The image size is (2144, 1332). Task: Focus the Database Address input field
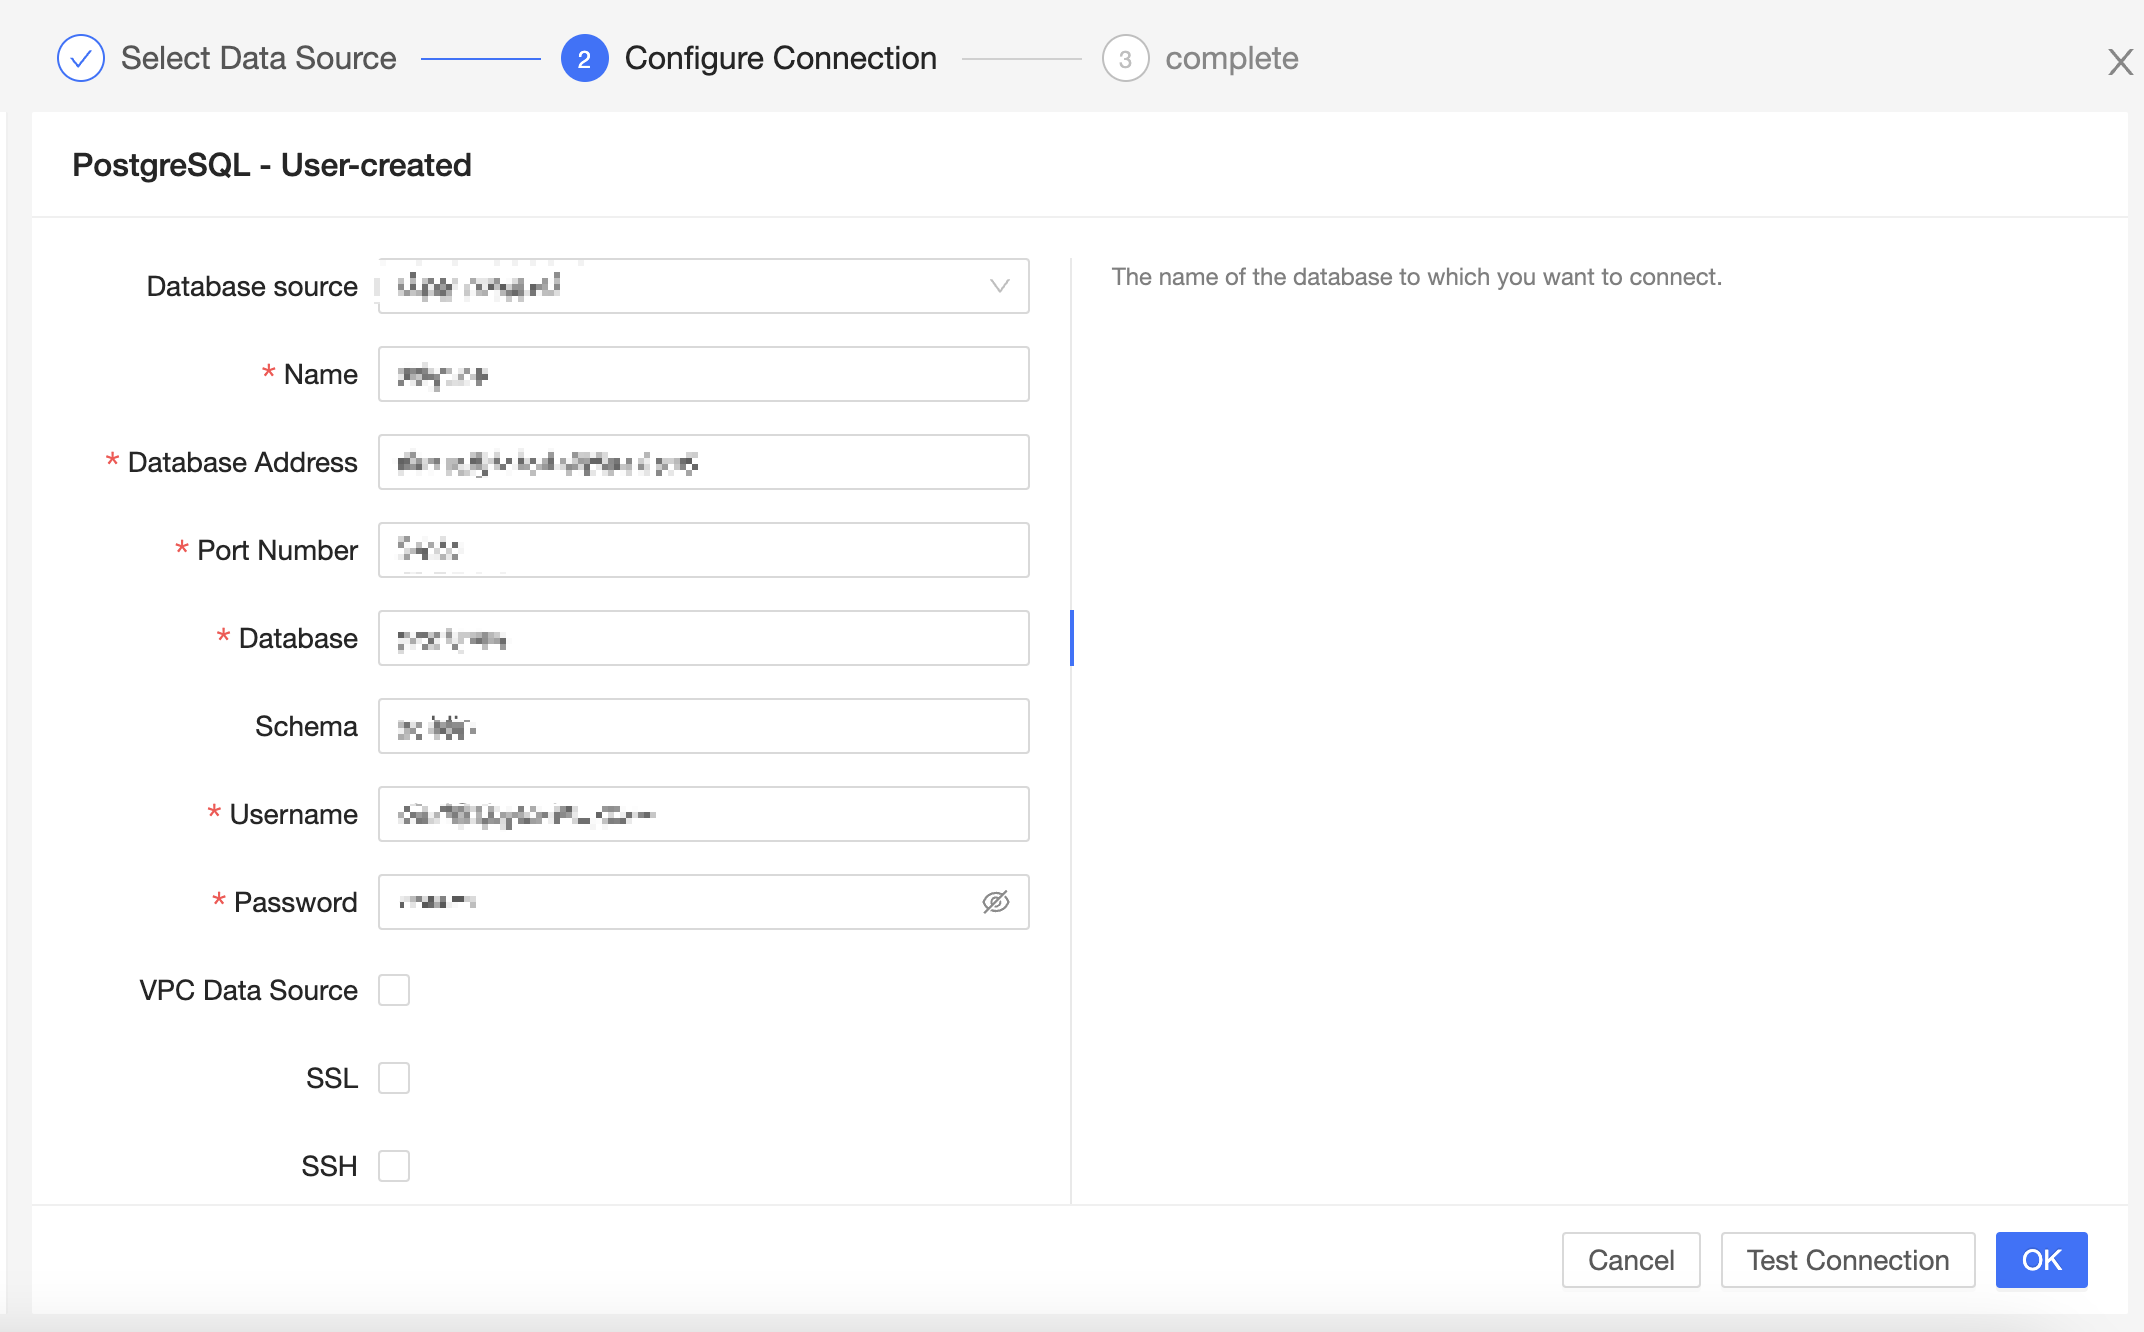click(704, 462)
